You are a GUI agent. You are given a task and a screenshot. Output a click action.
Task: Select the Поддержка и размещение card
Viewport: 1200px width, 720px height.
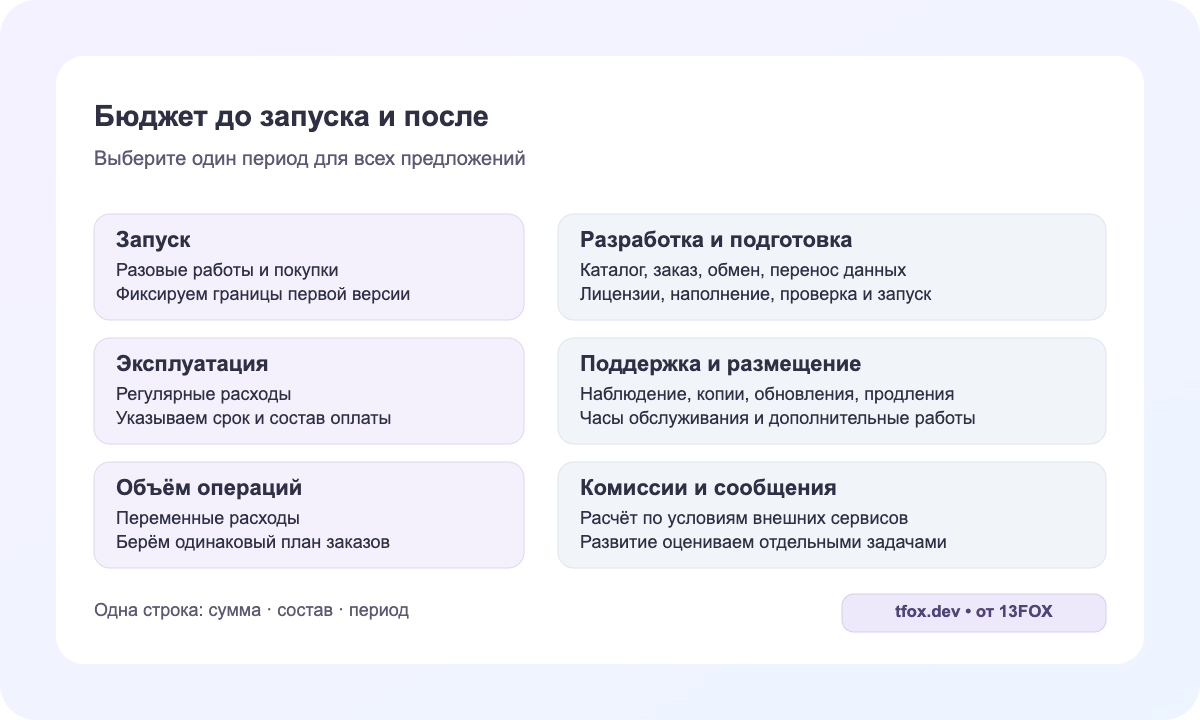click(832, 391)
